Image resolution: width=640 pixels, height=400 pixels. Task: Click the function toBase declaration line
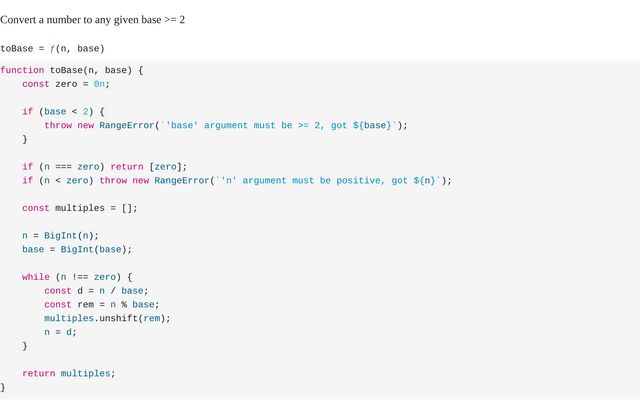72,70
